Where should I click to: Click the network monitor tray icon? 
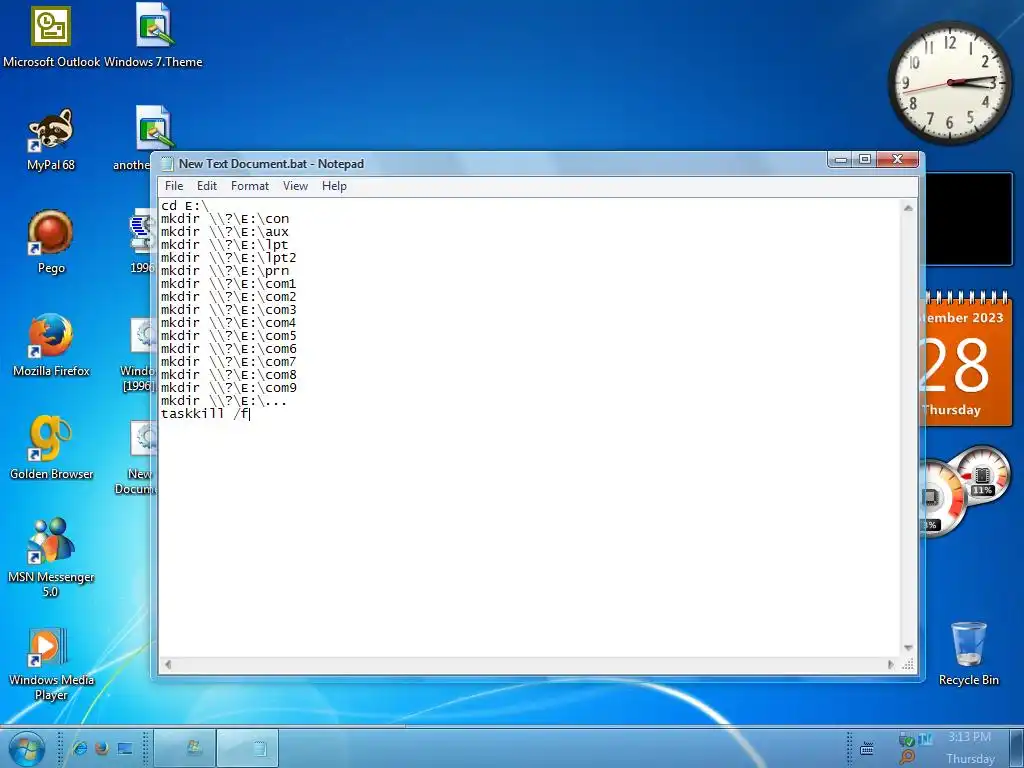coord(925,739)
